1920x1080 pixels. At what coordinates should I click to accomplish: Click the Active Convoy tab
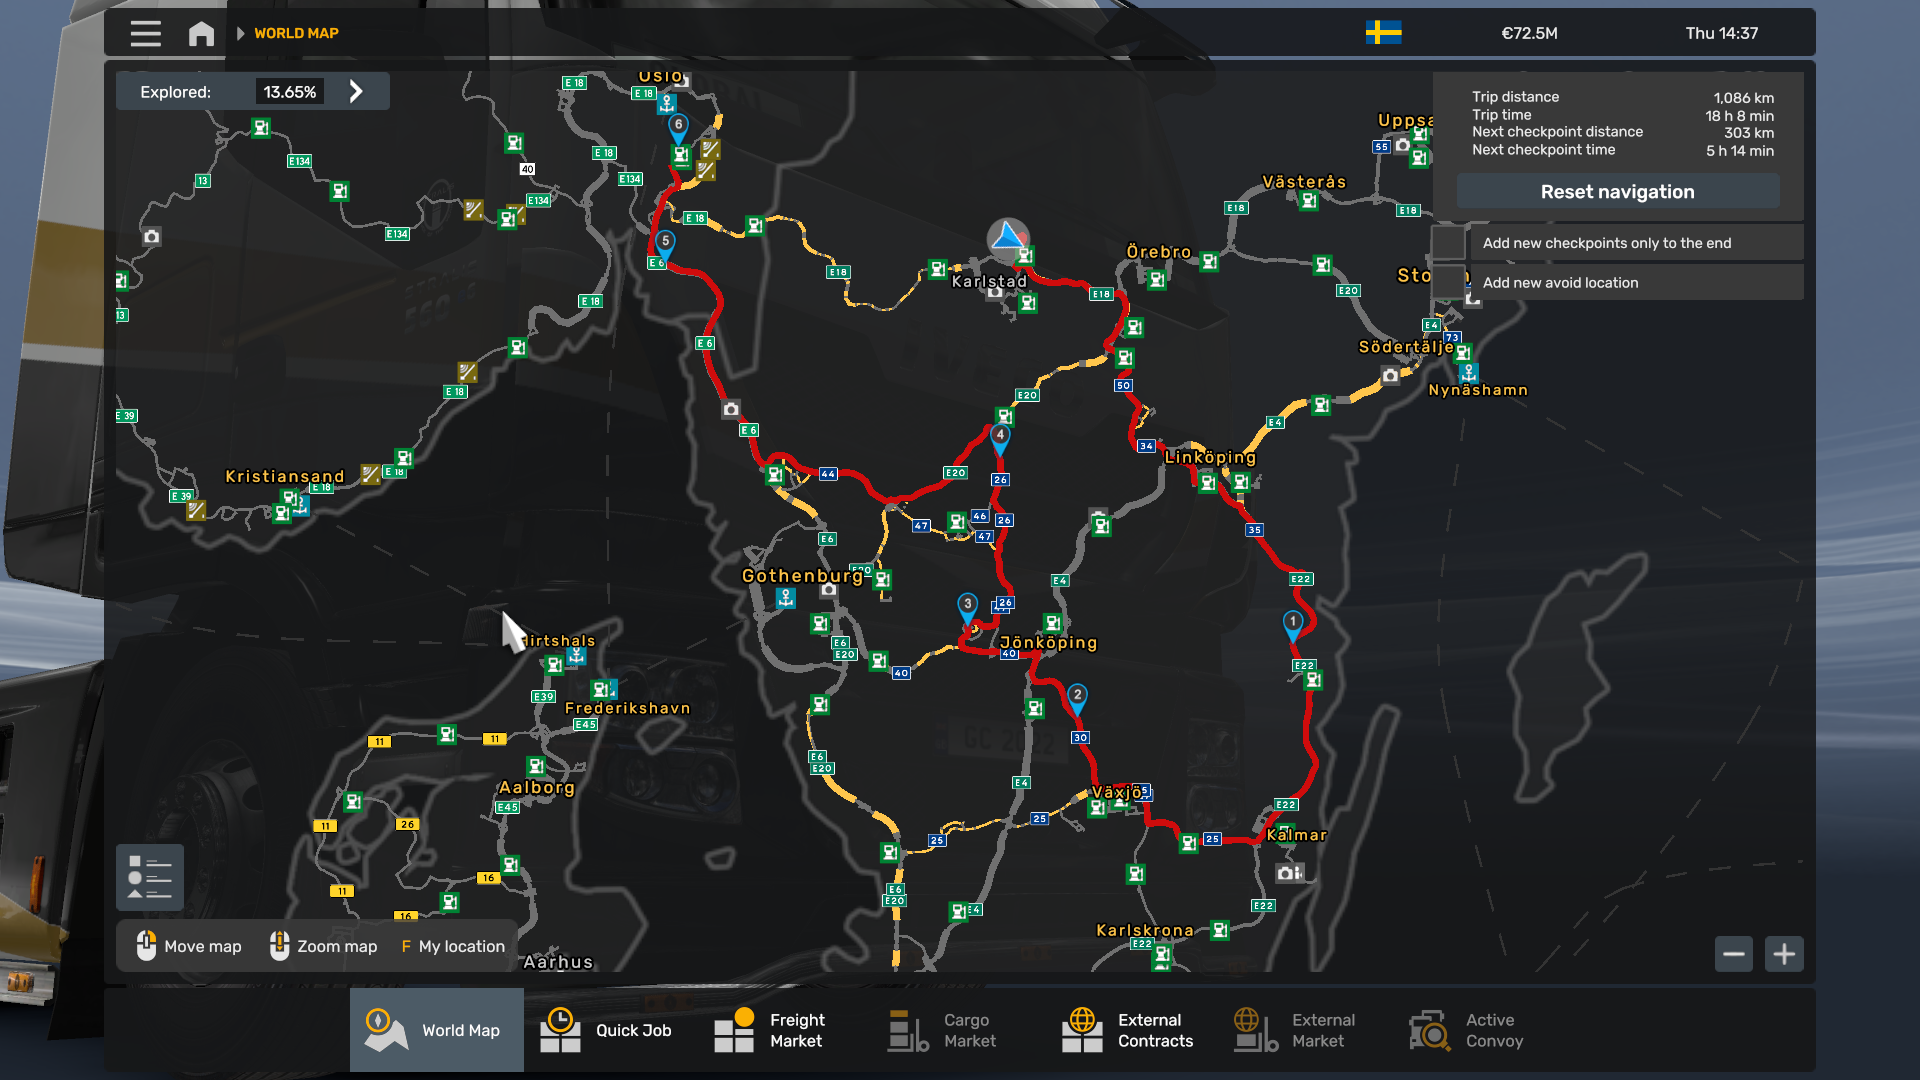1466,1030
